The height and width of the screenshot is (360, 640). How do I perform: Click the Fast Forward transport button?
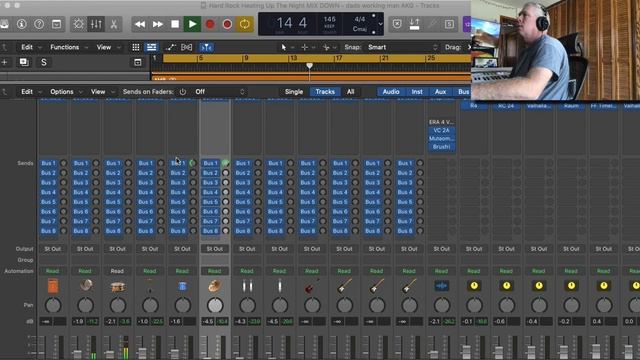158,24
